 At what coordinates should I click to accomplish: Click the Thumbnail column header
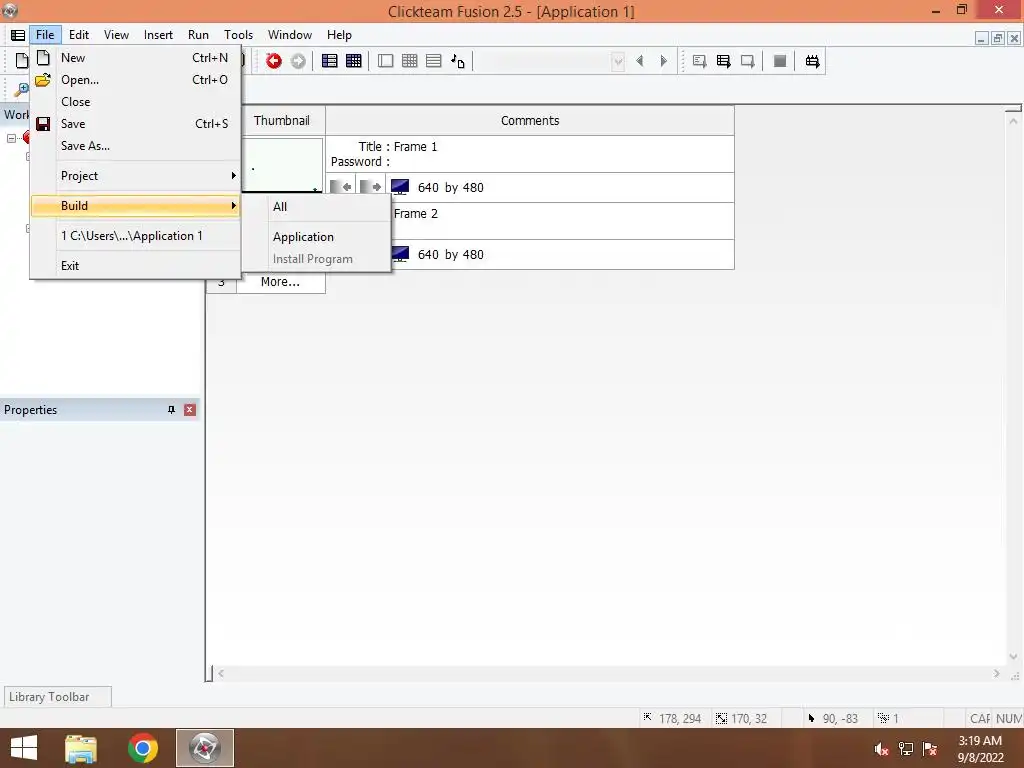pos(281,120)
